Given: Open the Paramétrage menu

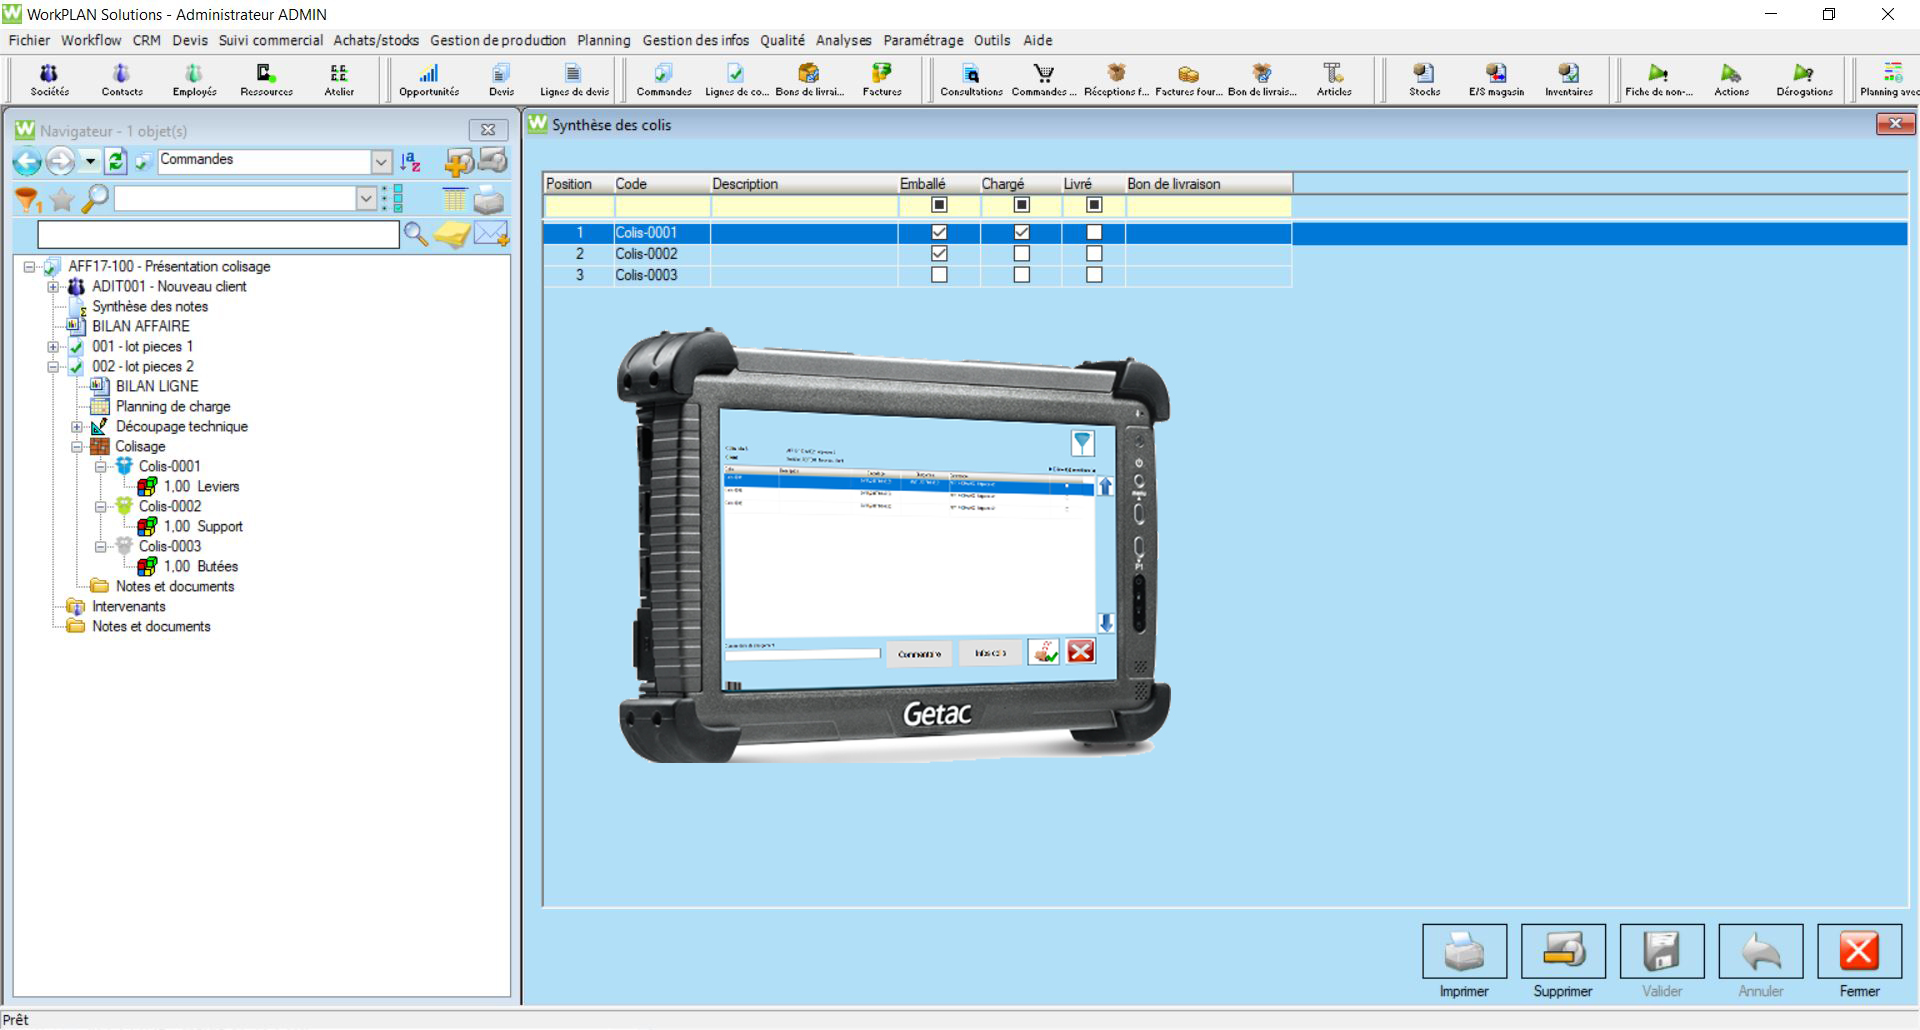Looking at the screenshot, I should 922,40.
